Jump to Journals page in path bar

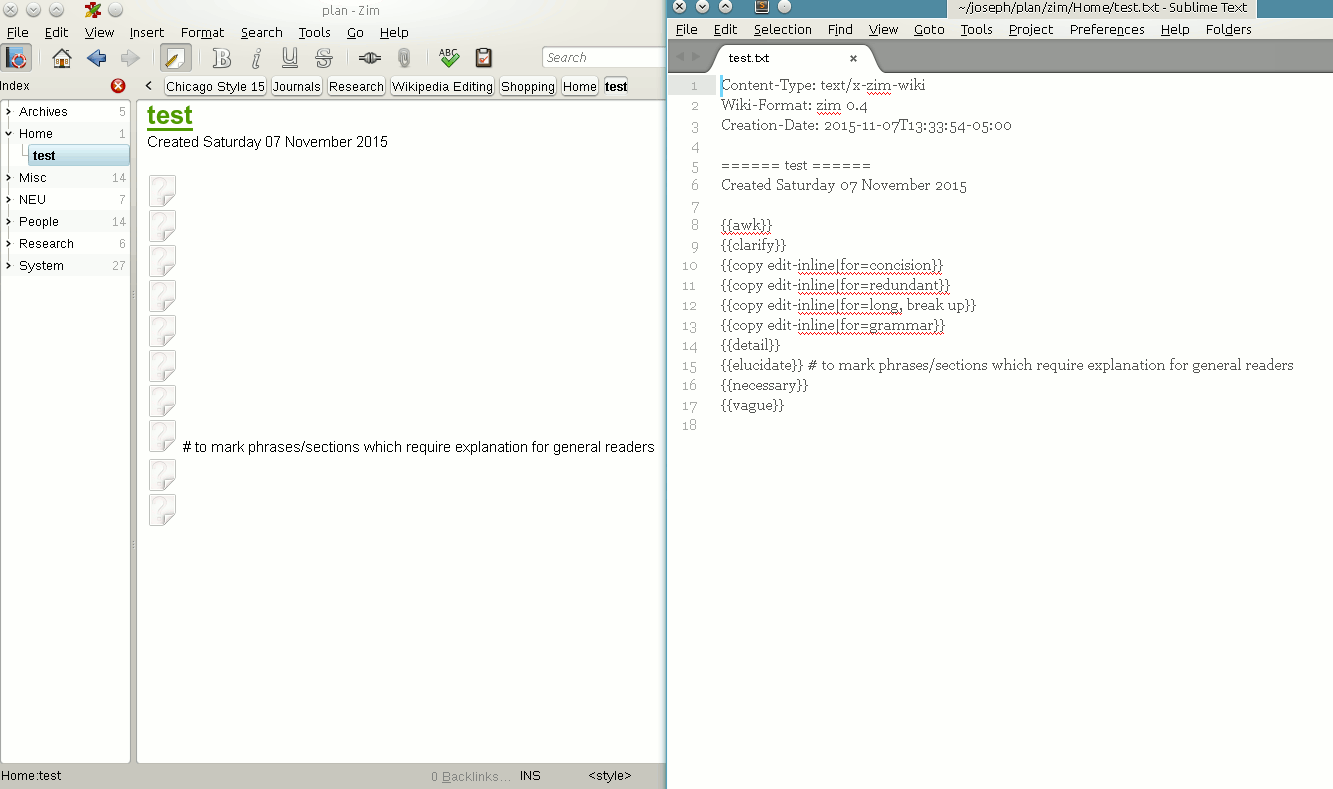(x=296, y=86)
